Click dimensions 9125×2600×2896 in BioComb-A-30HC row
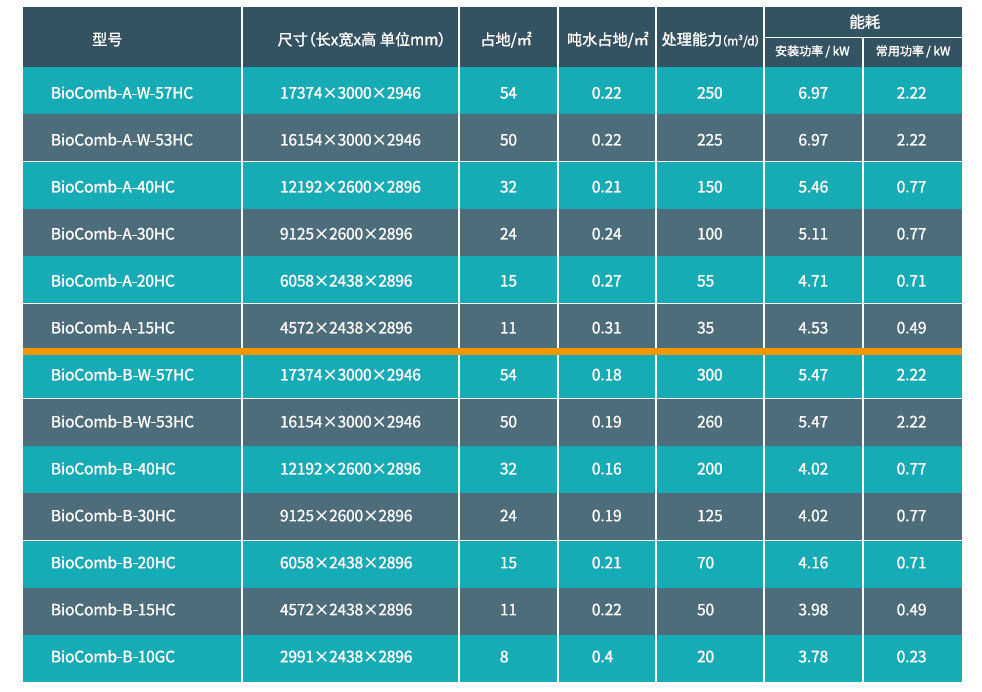982x692 pixels. click(x=346, y=234)
